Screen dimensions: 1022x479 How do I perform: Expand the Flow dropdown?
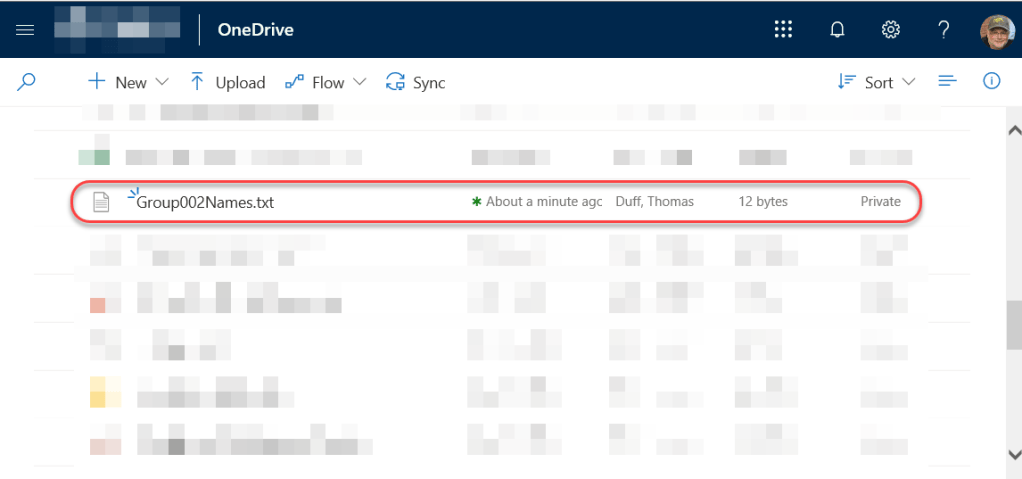325,82
